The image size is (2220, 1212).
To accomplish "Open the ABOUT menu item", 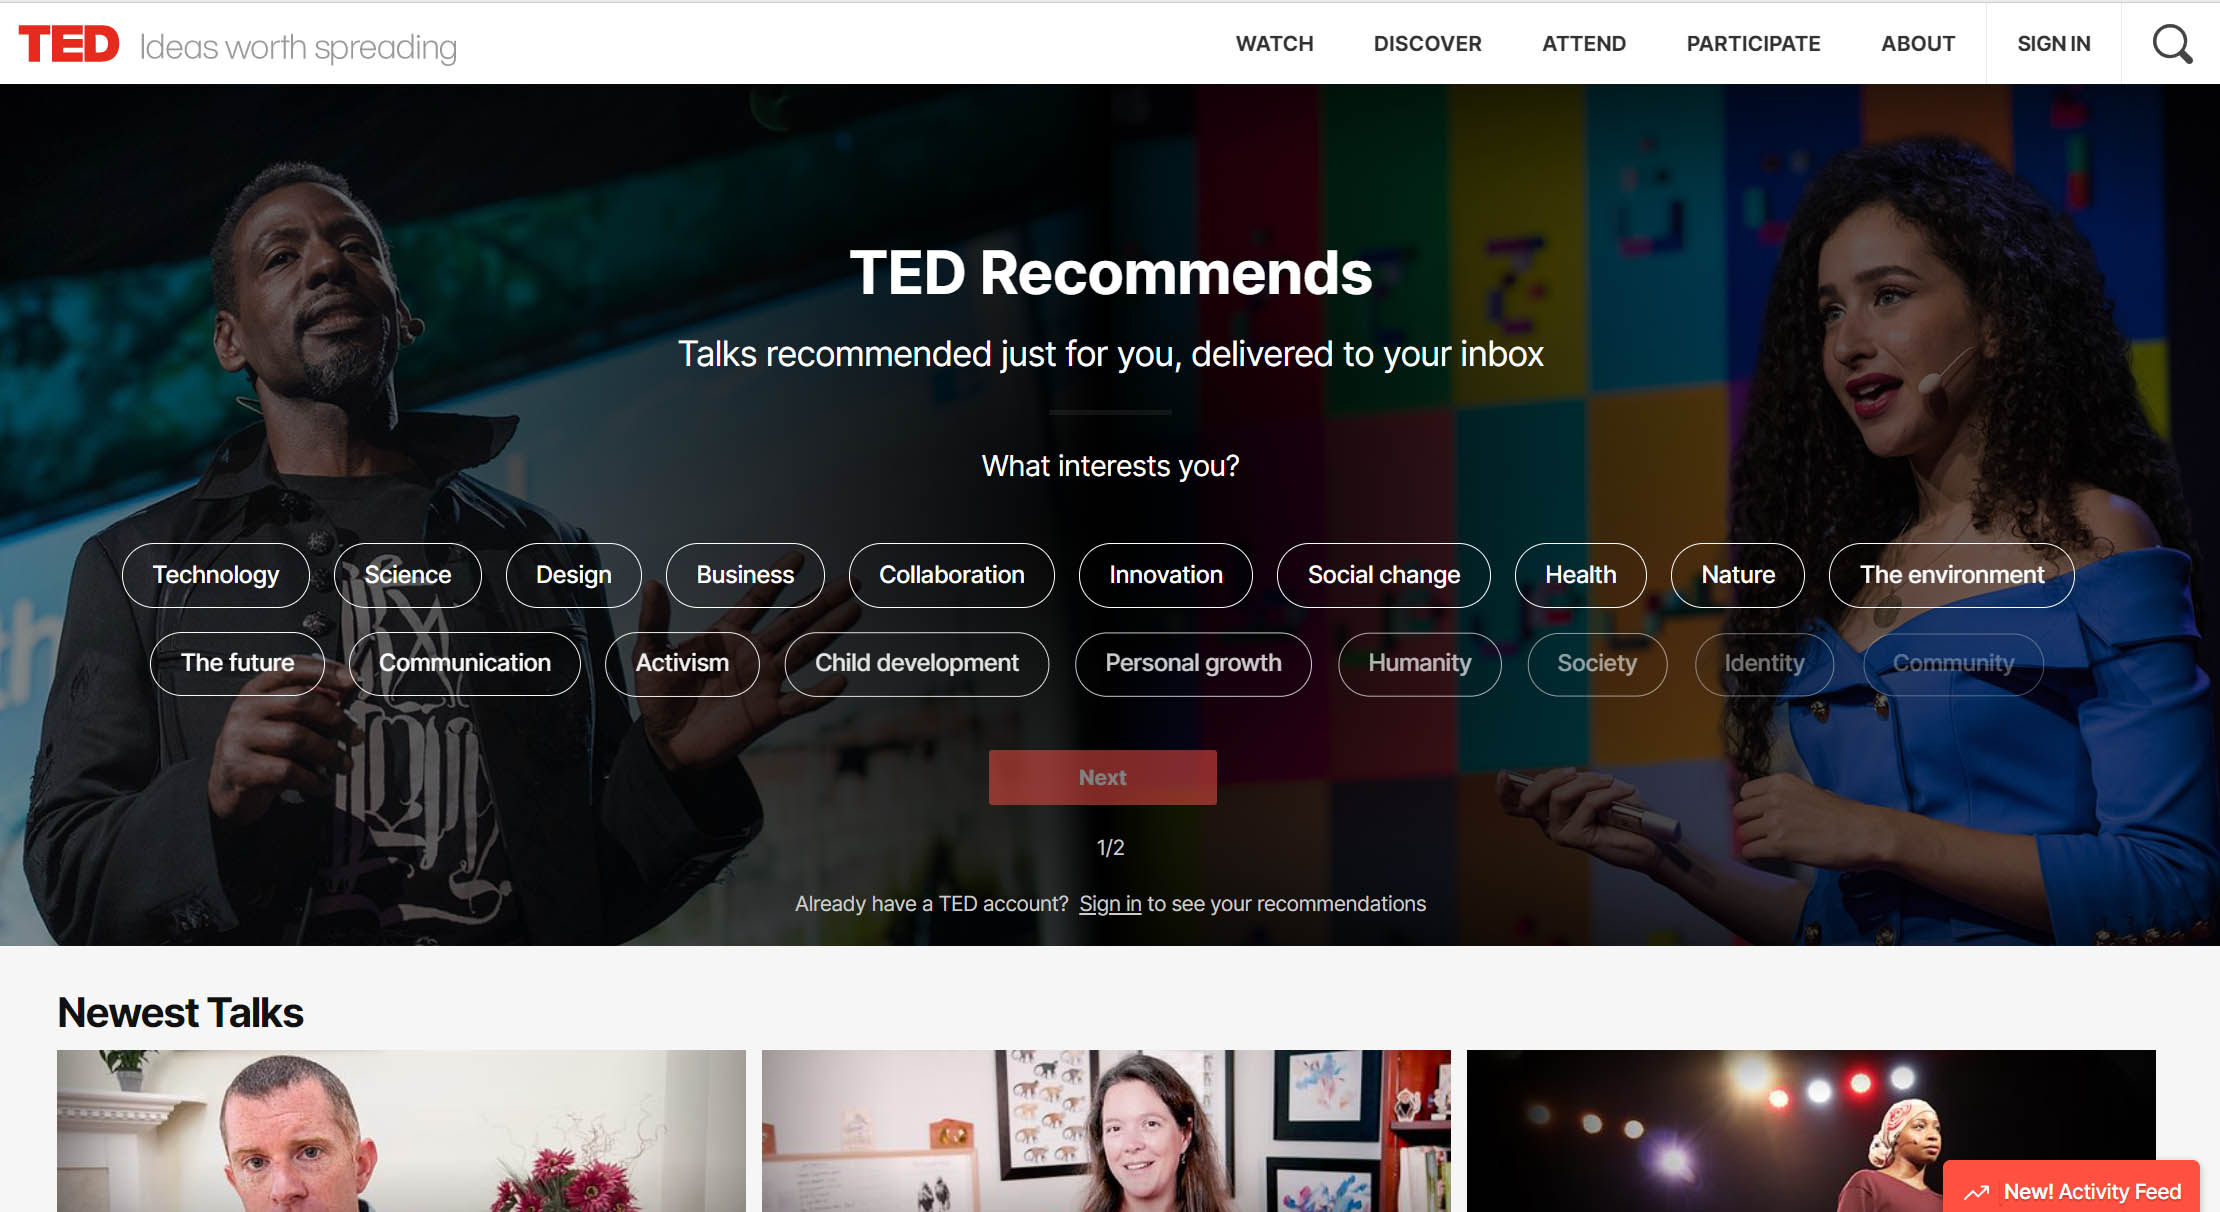I will (x=1918, y=44).
